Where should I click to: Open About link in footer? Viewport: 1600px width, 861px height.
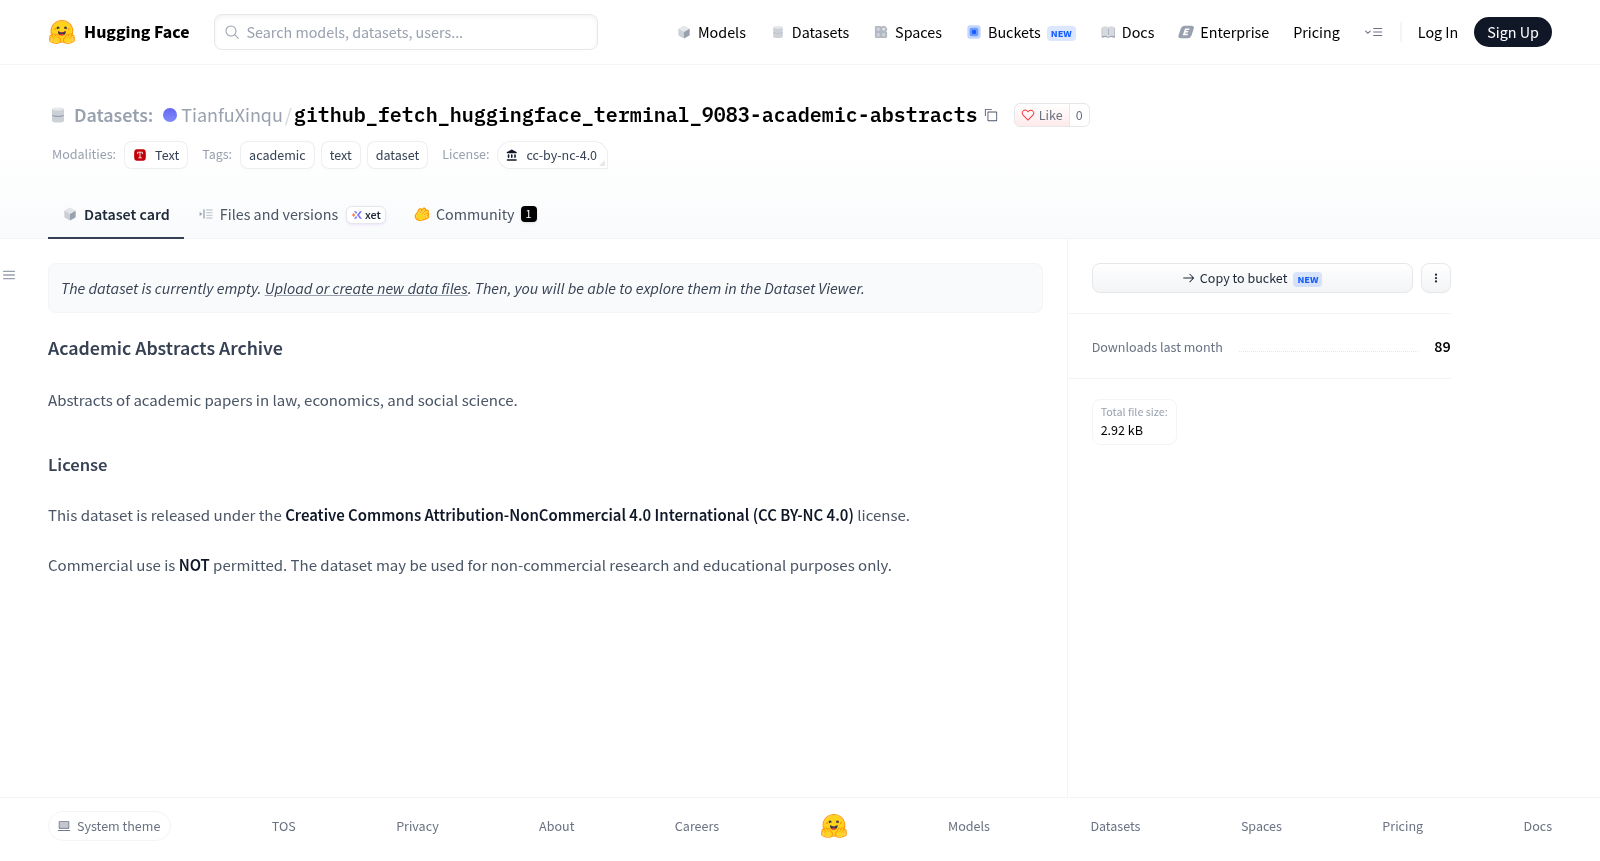pos(556,826)
